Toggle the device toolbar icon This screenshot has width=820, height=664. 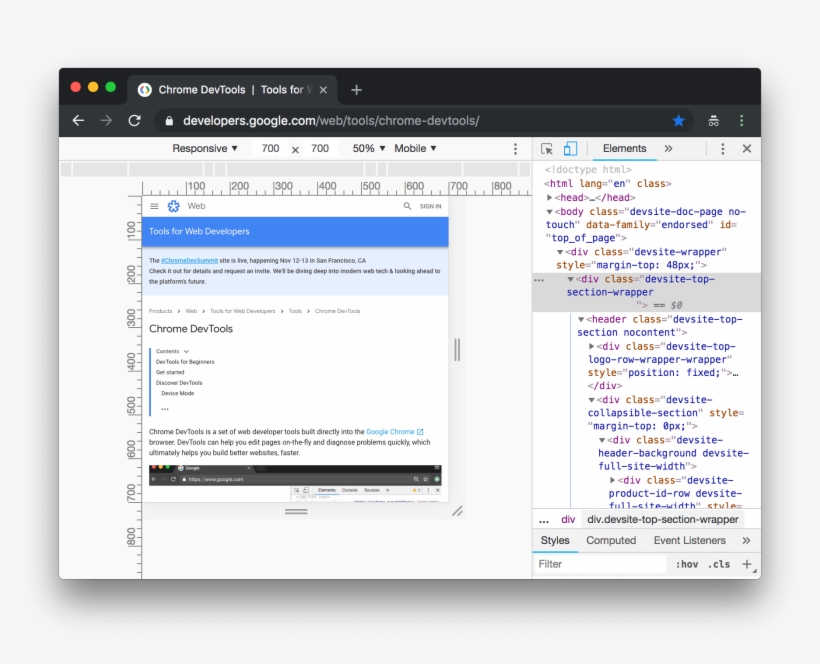coord(570,149)
